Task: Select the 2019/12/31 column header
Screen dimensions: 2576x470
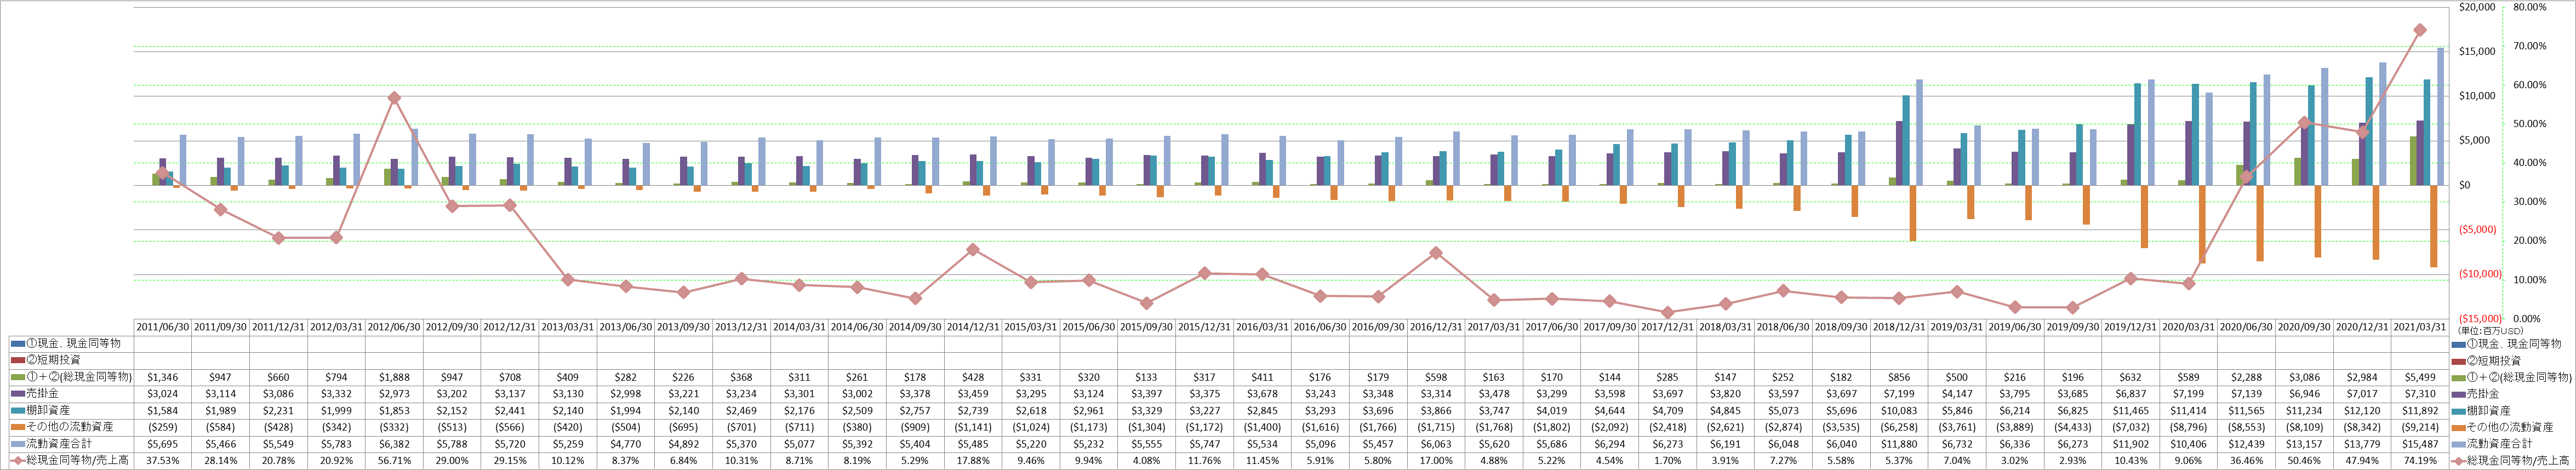Action: [x=2131, y=327]
